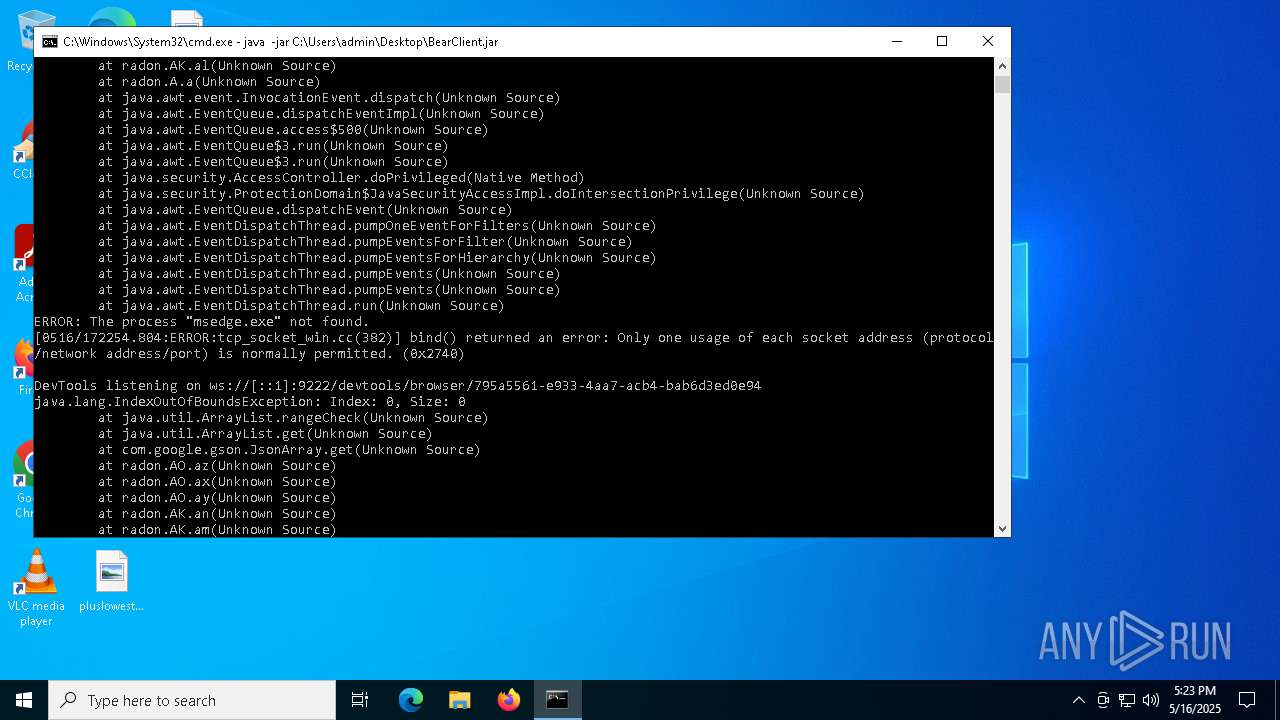Close the cmd.exe window
Screen dimensions: 1280x720
(x=988, y=41)
